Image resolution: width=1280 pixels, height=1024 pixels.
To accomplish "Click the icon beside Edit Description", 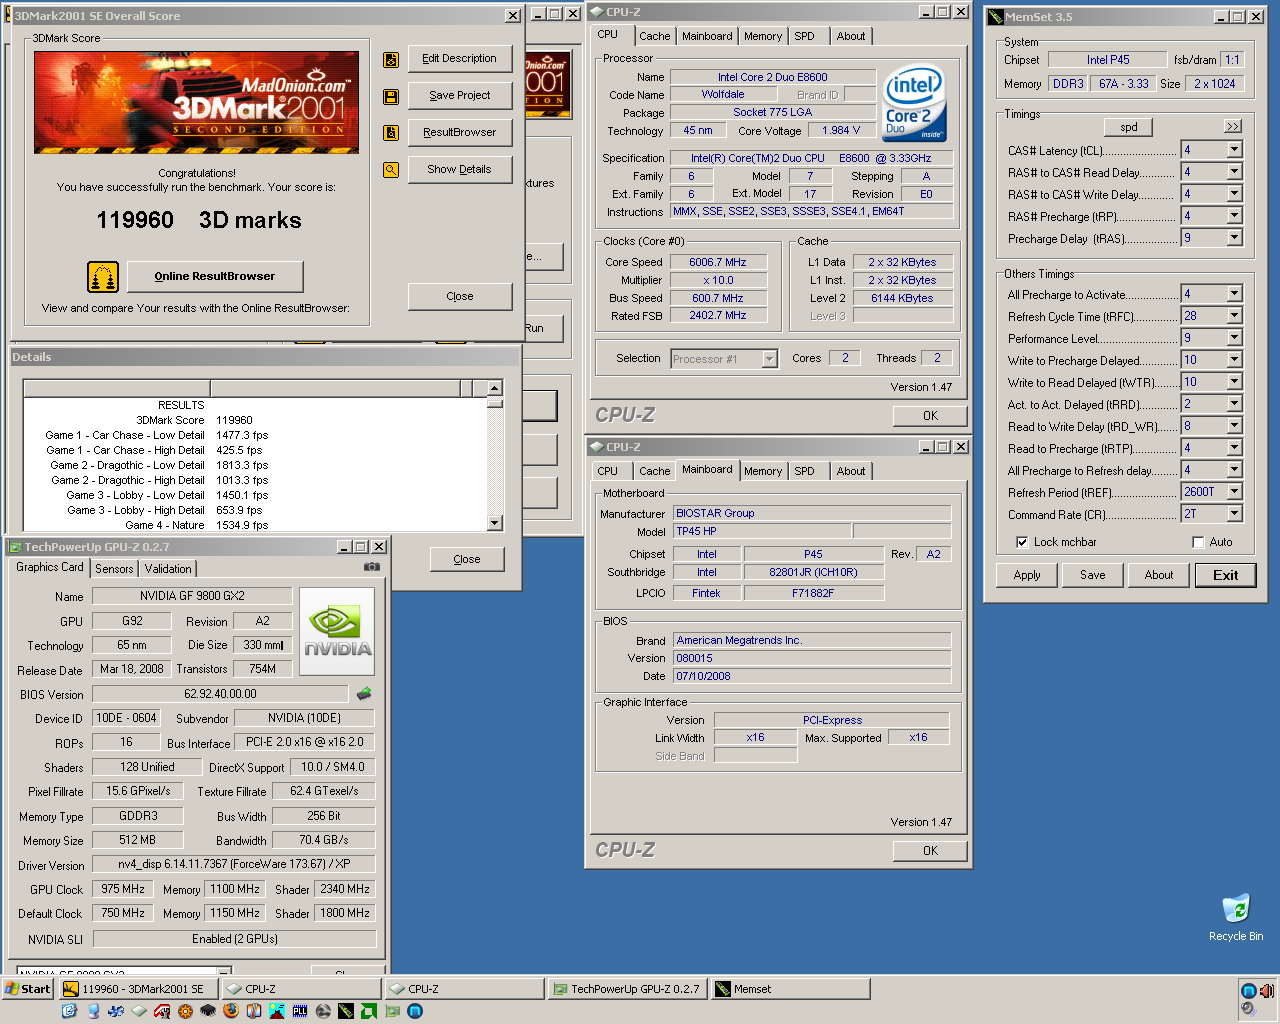I will point(391,60).
